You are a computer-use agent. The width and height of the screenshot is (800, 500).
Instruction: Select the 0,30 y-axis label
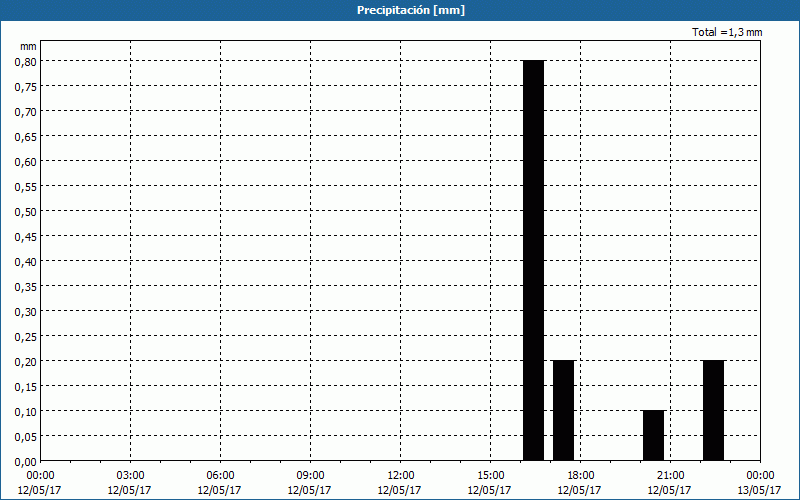(26, 312)
